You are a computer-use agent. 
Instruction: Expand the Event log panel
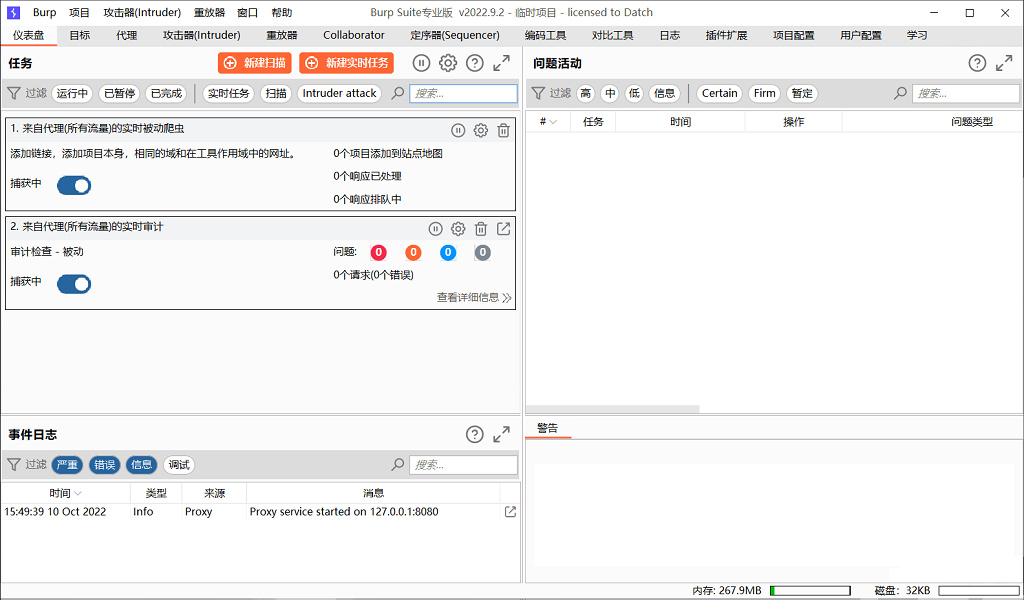(502, 434)
